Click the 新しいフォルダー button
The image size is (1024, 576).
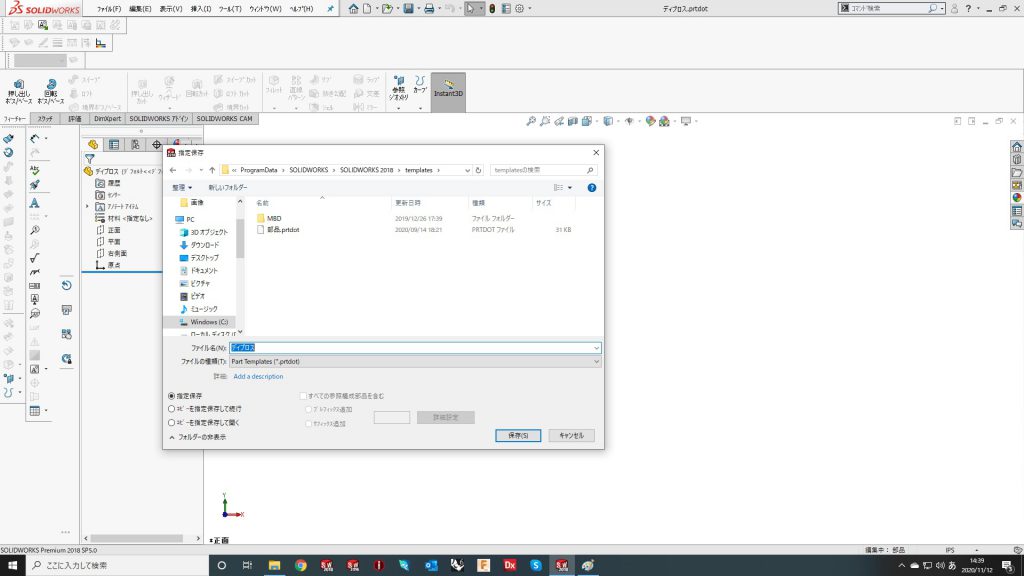point(227,187)
